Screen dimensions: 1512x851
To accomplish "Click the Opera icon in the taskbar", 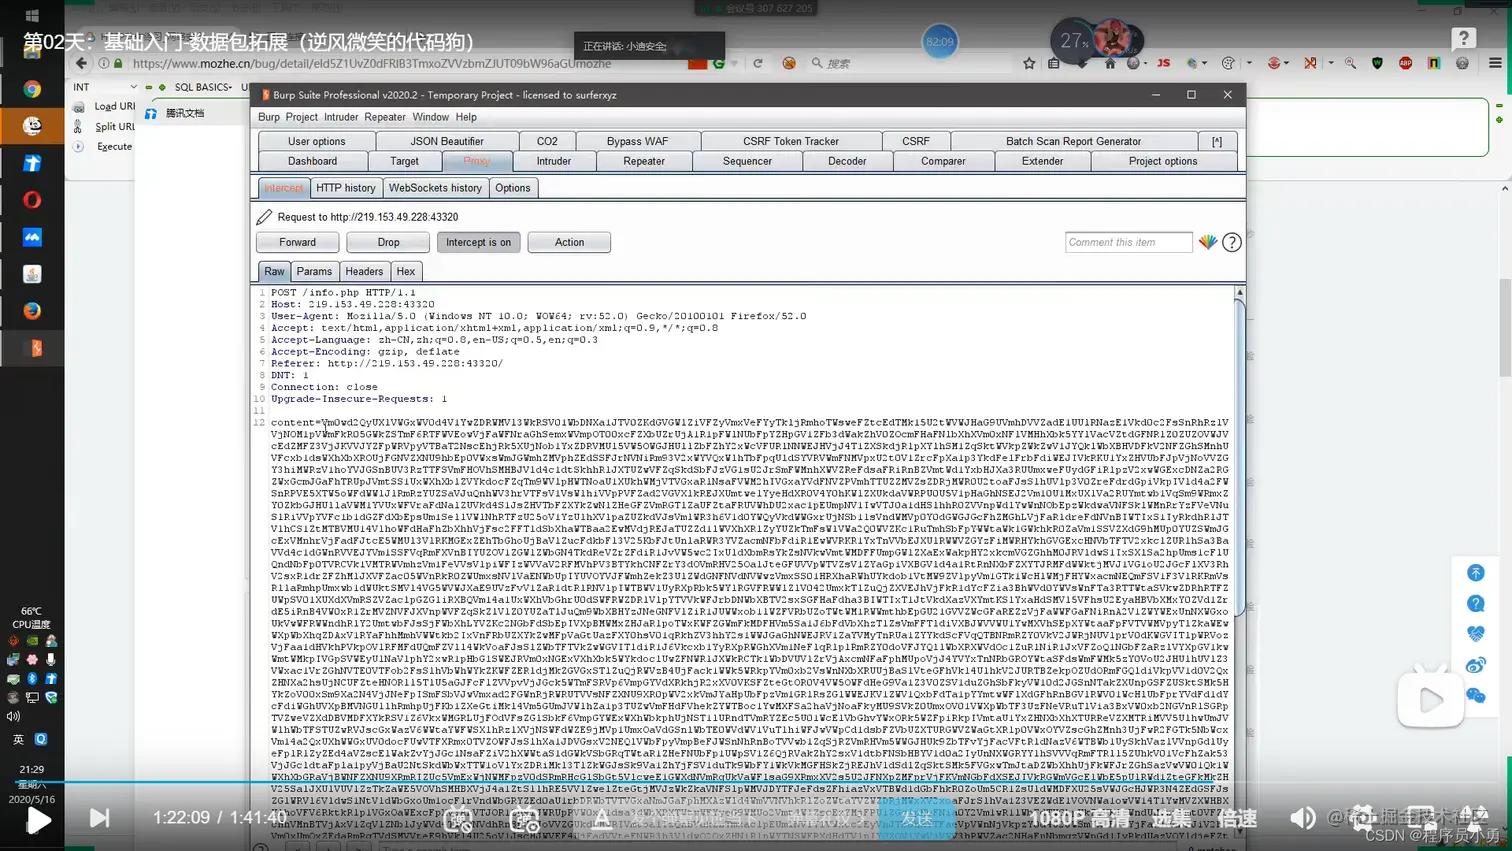I will 32,200.
